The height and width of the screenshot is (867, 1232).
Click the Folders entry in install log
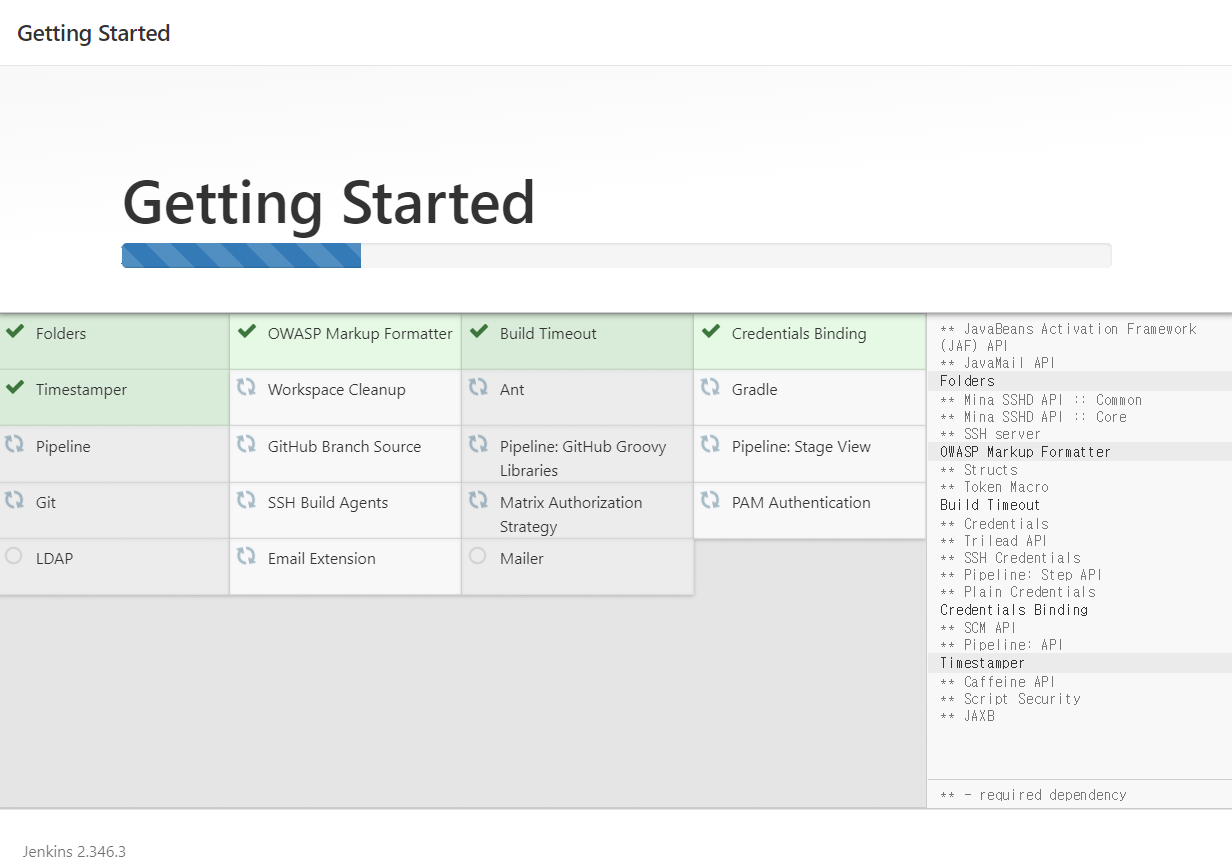[967, 381]
